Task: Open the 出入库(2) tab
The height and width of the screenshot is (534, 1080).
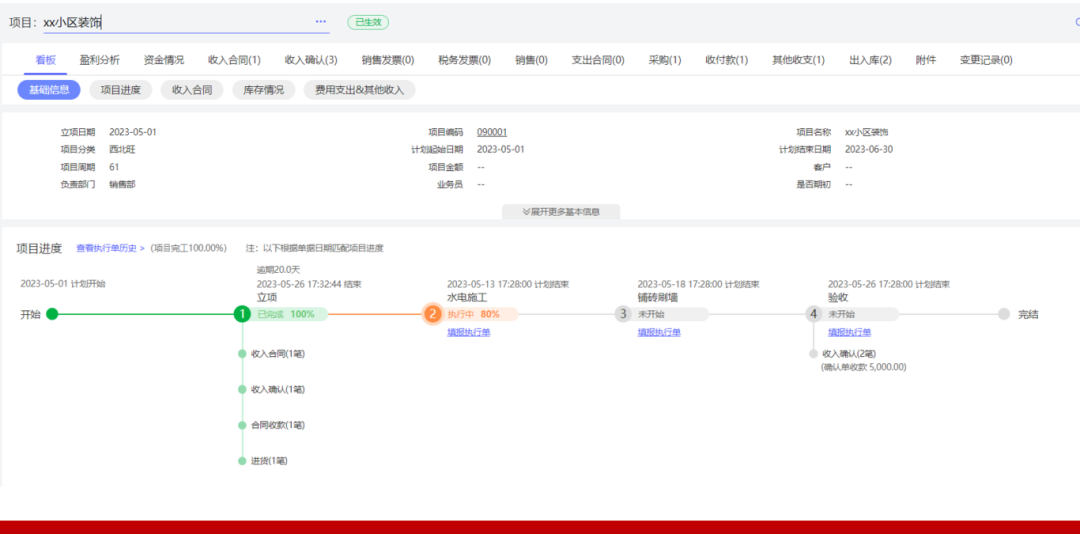Action: tap(871, 60)
